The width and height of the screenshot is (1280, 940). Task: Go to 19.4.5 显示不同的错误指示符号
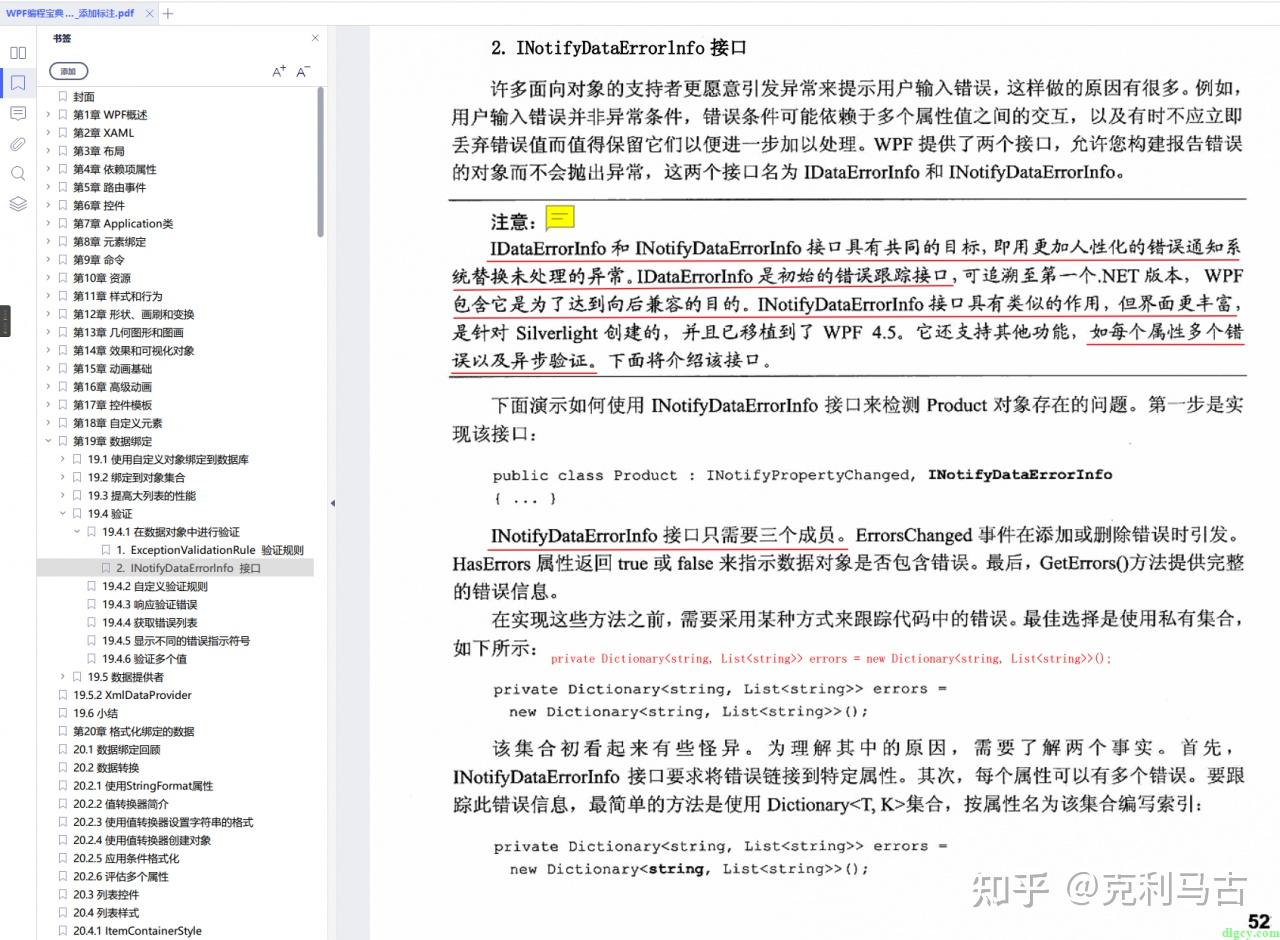point(176,641)
